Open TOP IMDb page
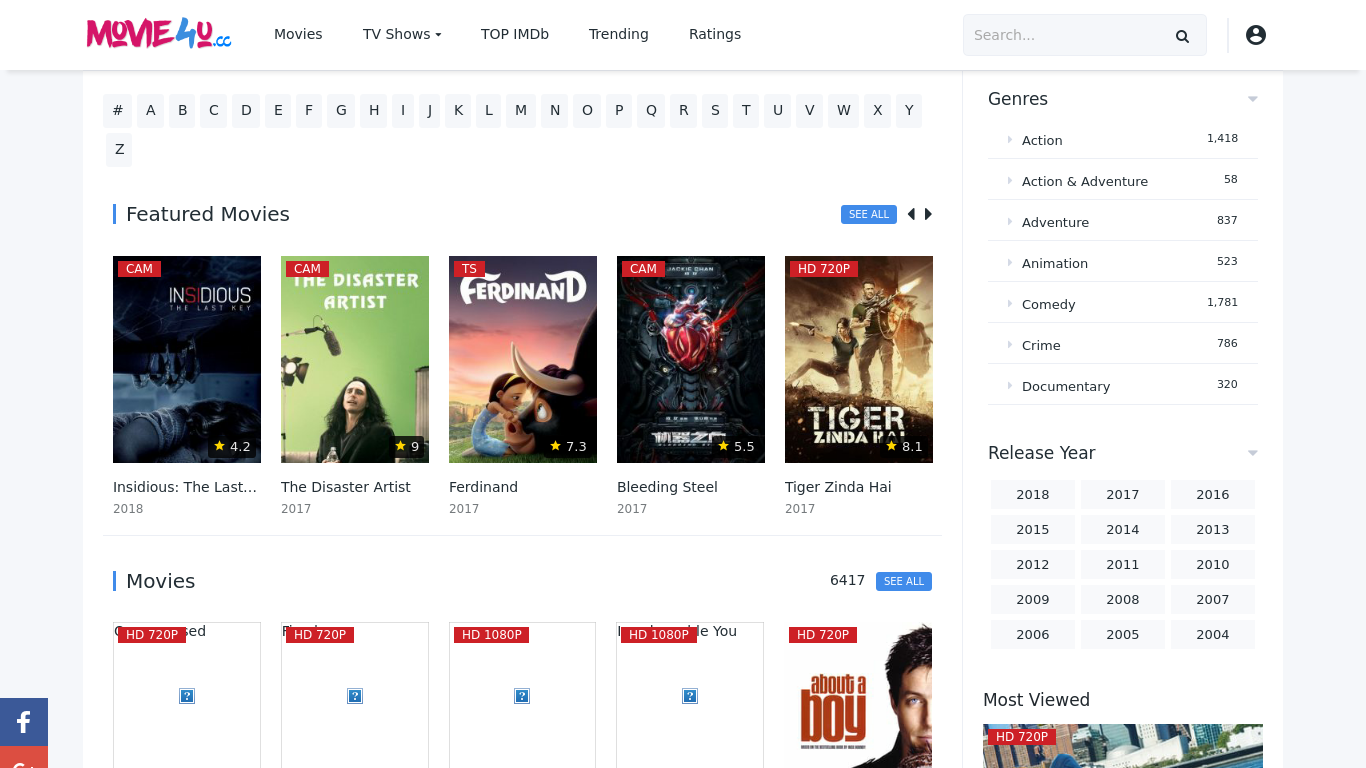This screenshot has width=1366, height=768. coord(515,34)
